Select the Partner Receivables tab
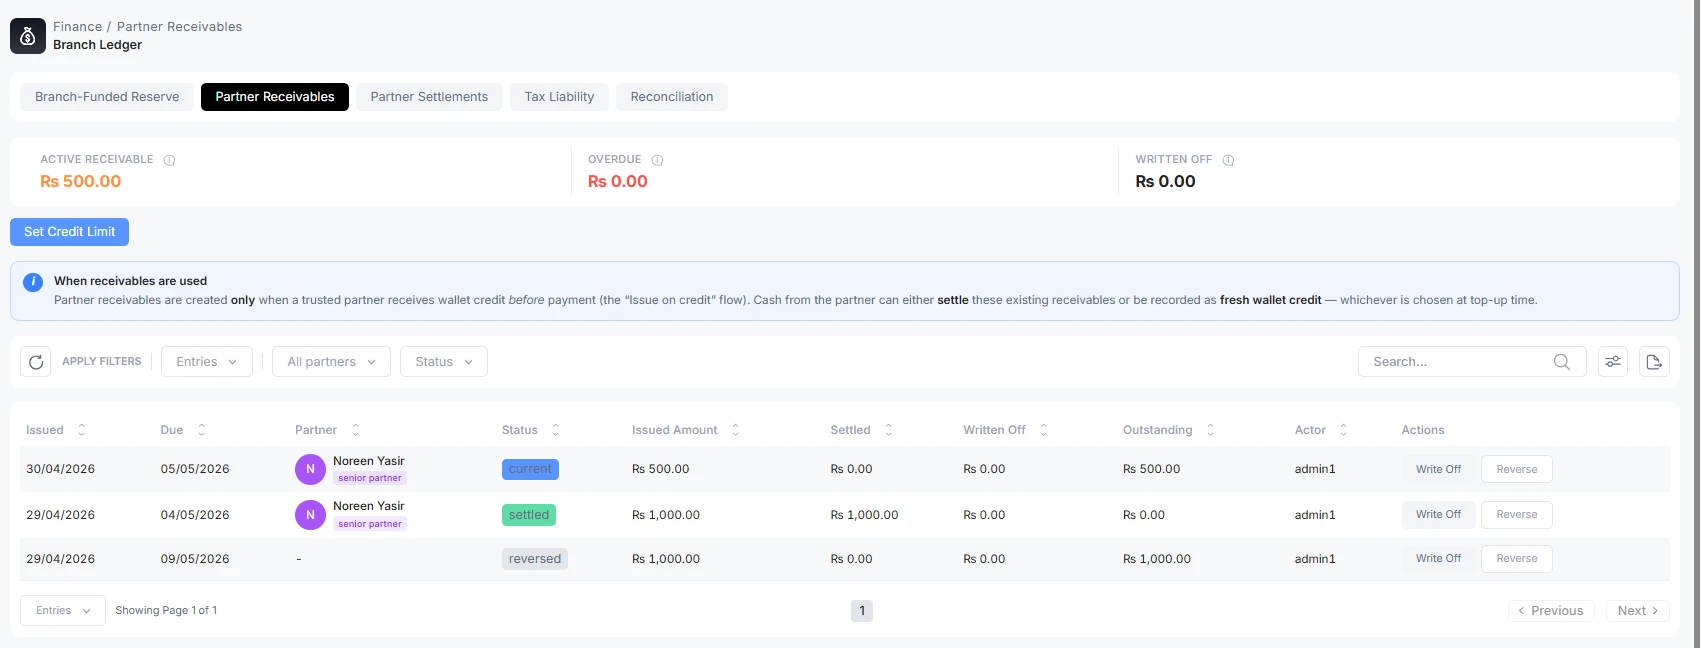 (x=275, y=97)
